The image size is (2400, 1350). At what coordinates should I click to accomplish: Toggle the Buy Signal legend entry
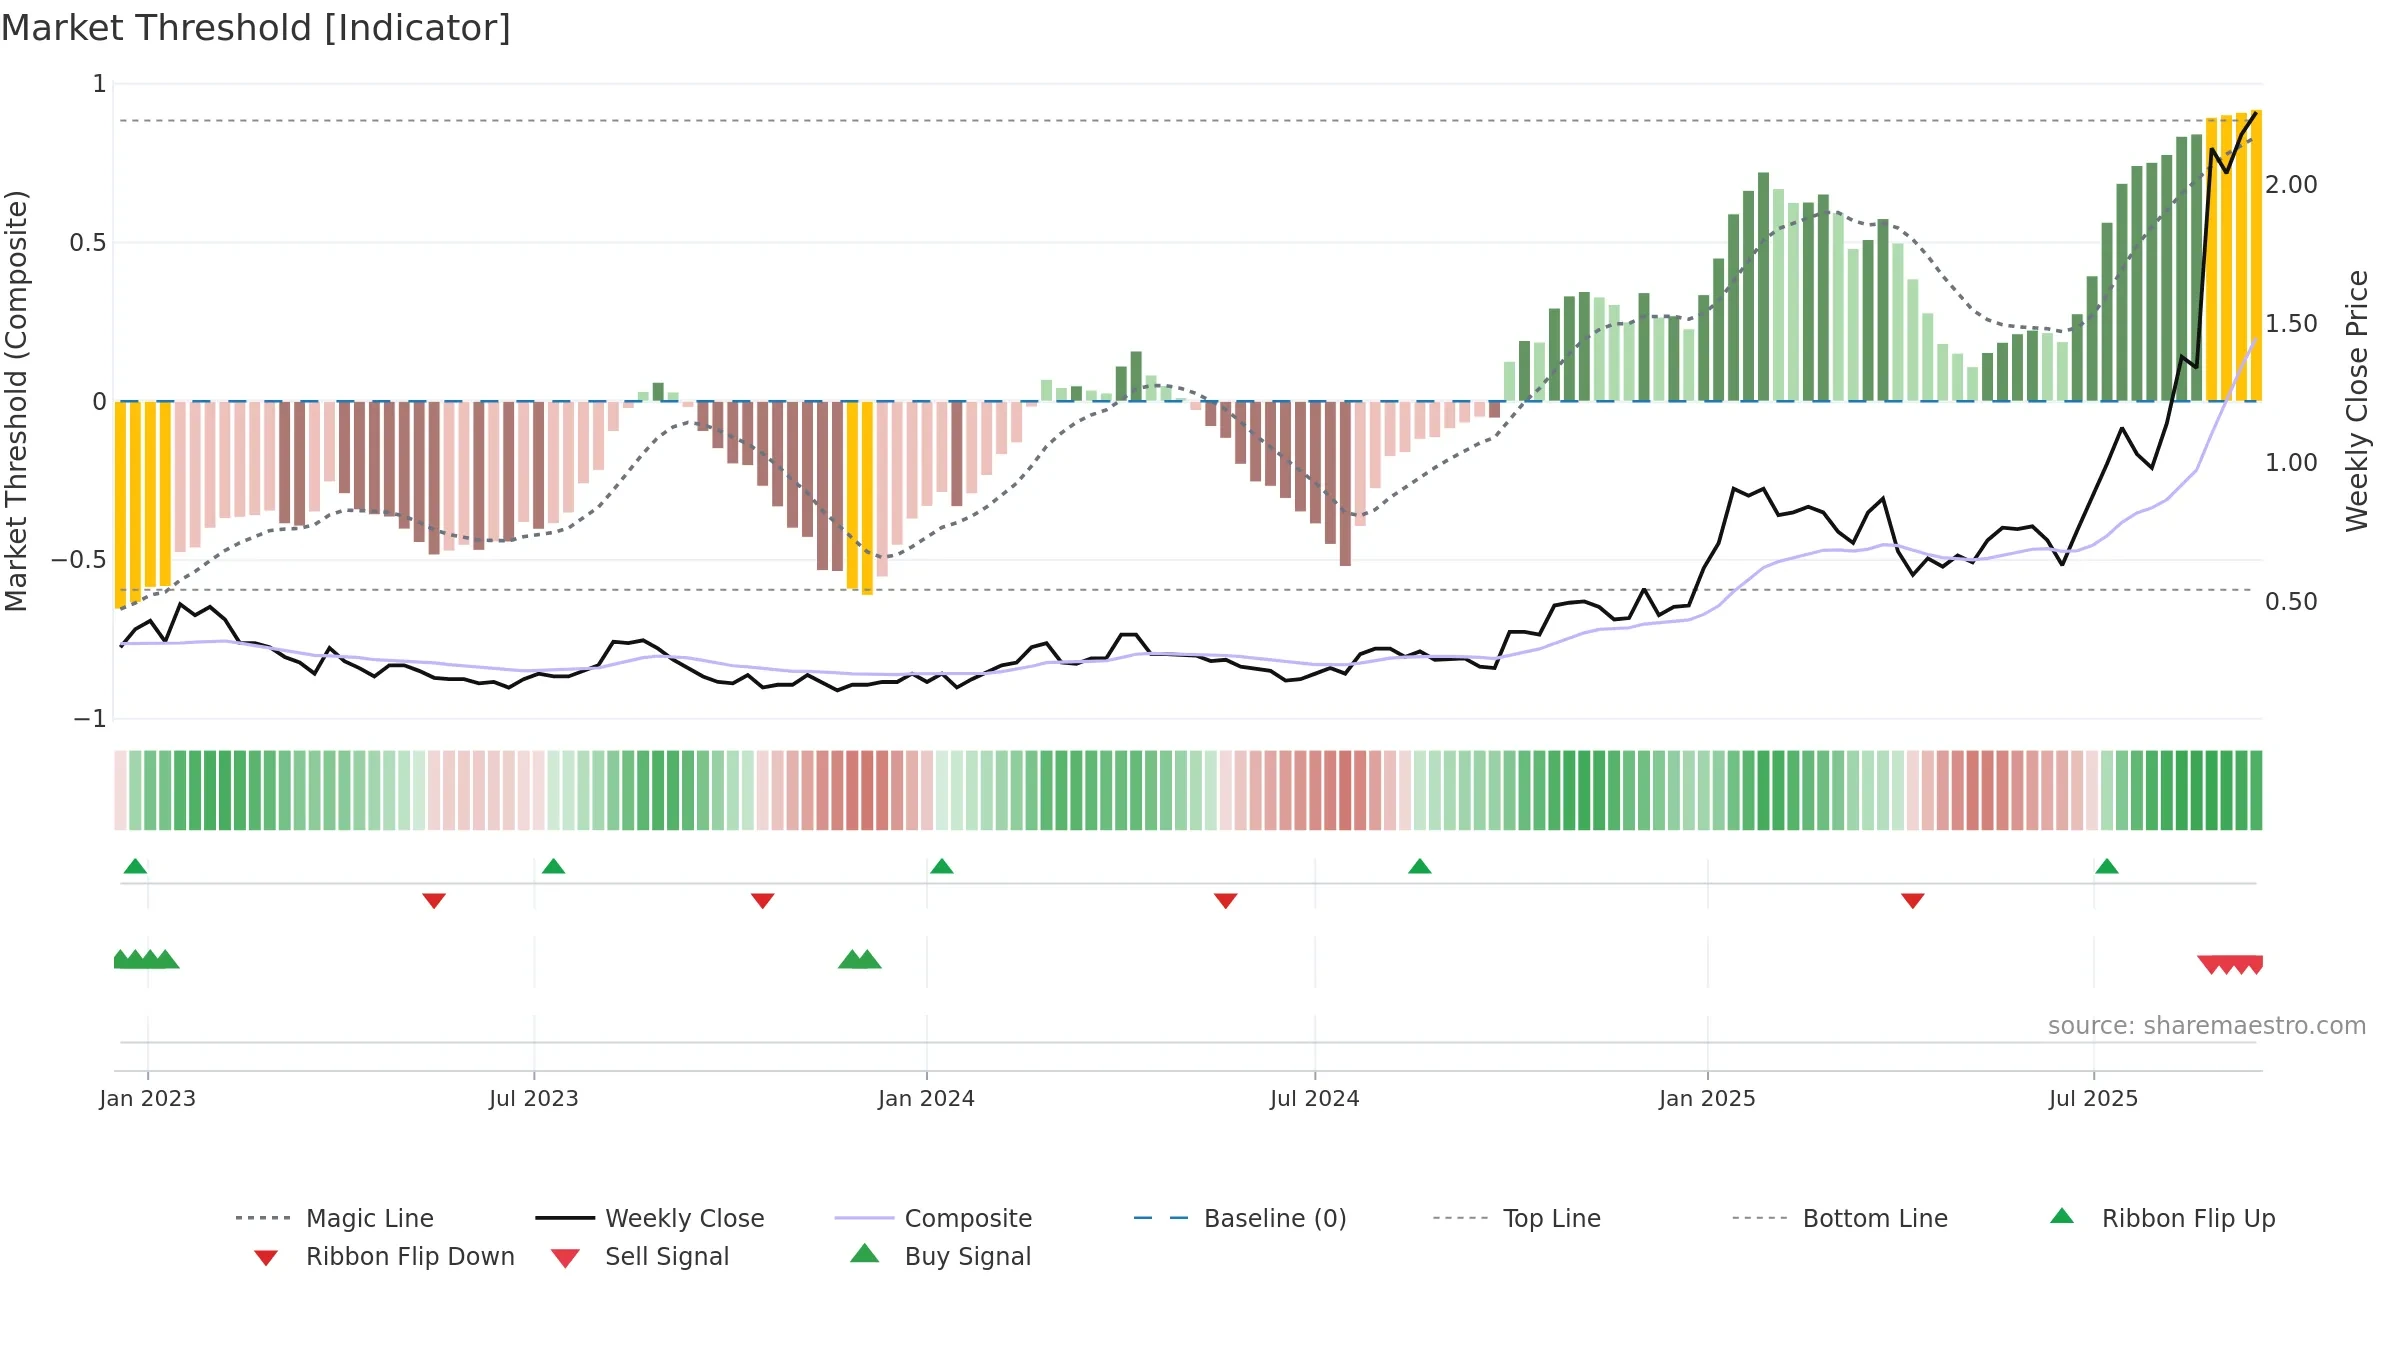click(x=940, y=1256)
